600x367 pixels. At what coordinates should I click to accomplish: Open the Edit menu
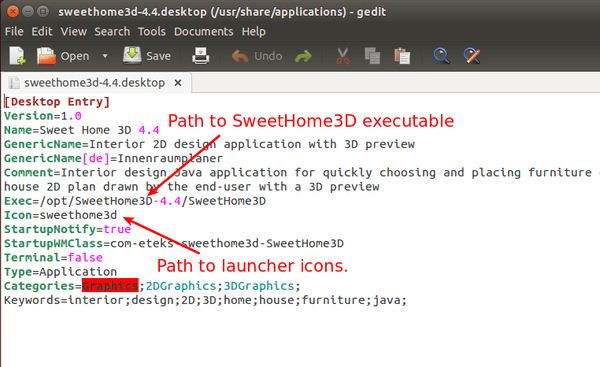click(x=42, y=31)
